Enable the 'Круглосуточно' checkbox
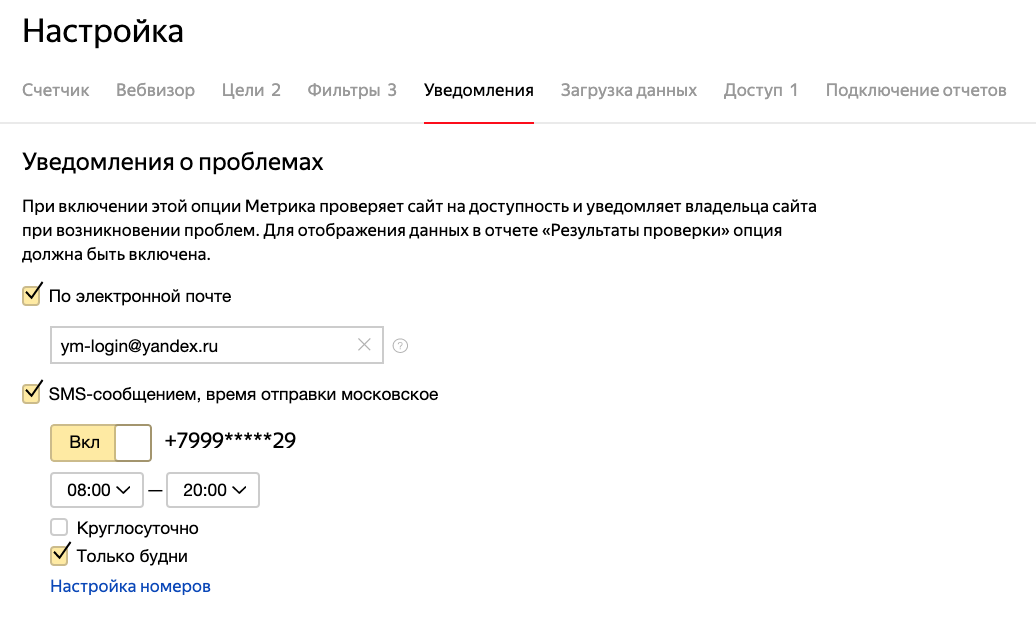Image resolution: width=1036 pixels, height=620 pixels. click(59, 527)
